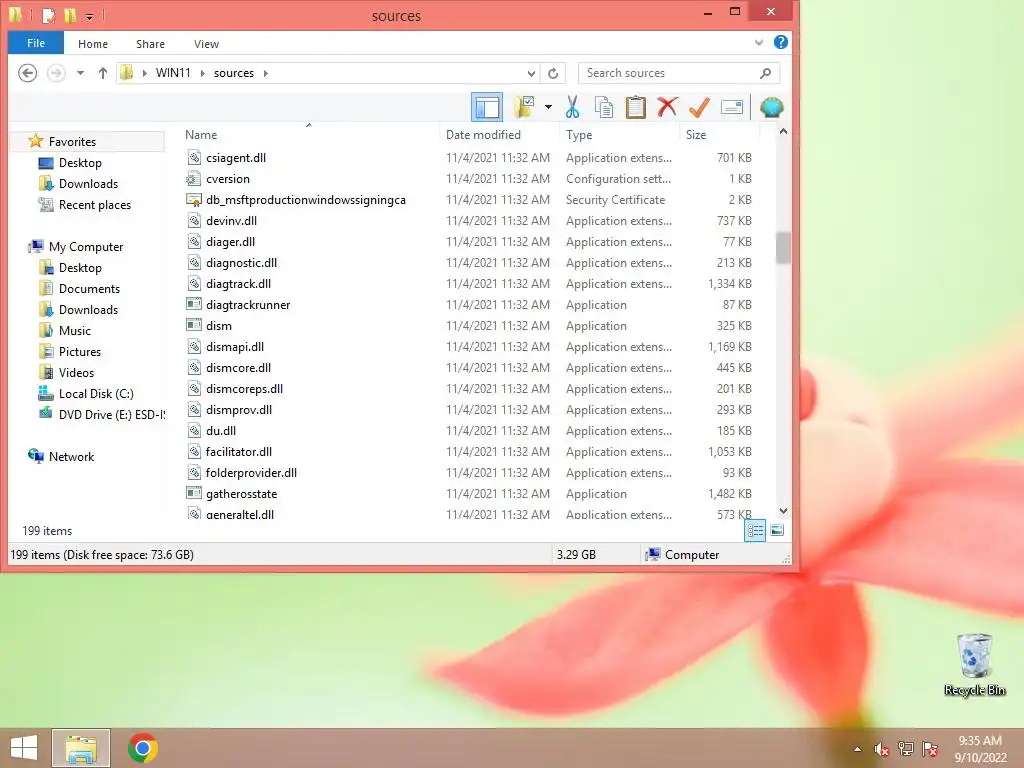Click the Copy icon in toolbar
This screenshot has width=1024, height=768.
point(603,107)
